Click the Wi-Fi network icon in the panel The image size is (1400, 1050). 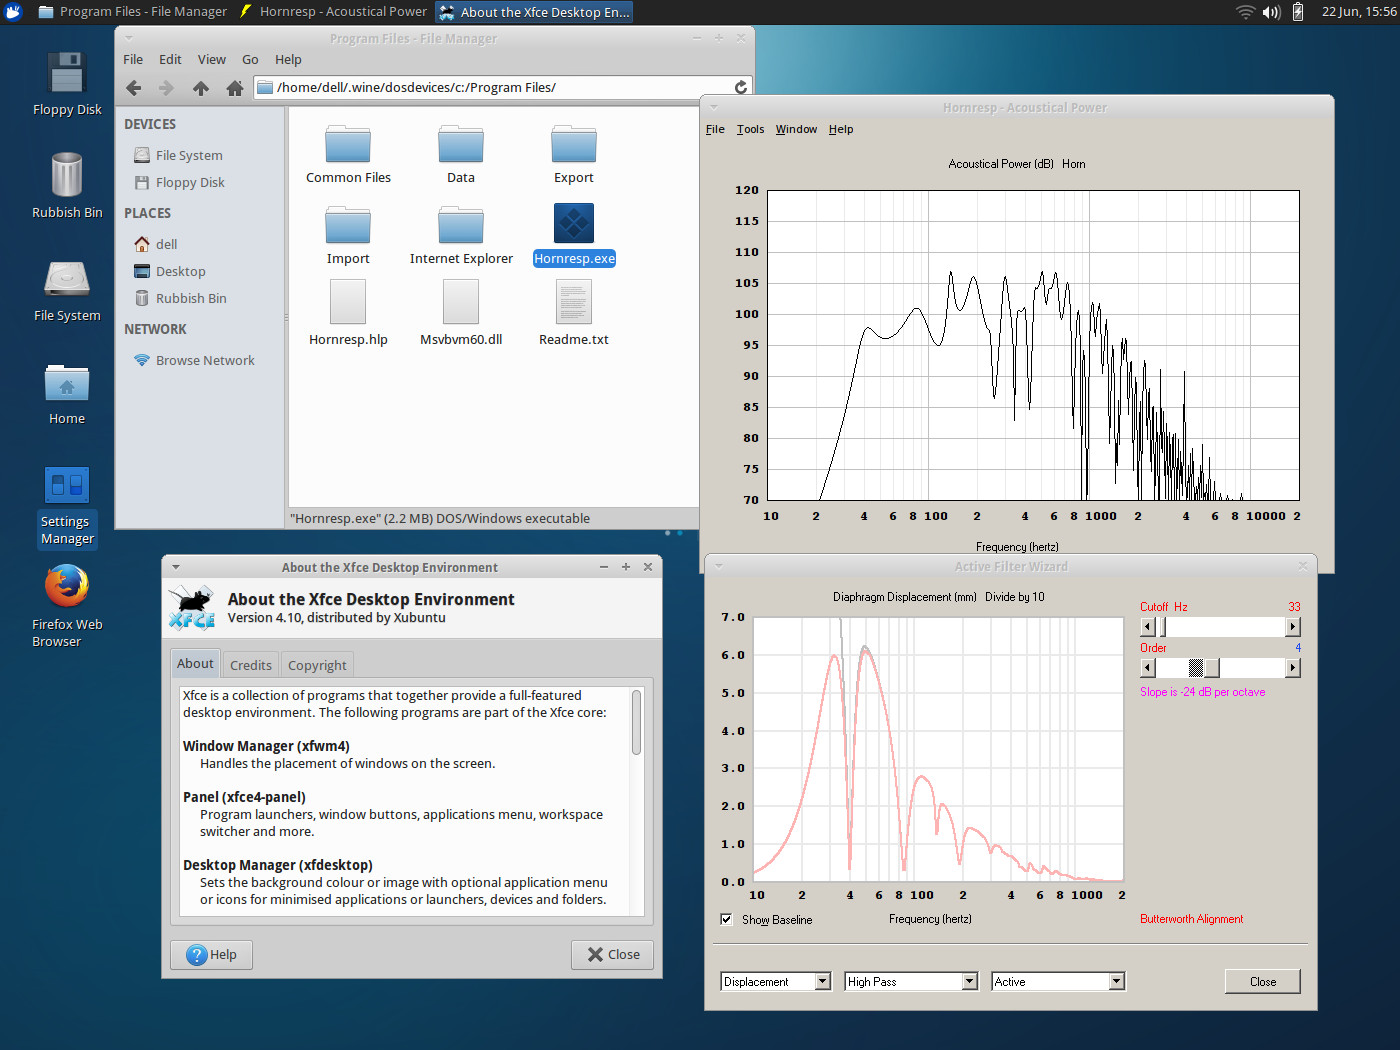point(1245,12)
